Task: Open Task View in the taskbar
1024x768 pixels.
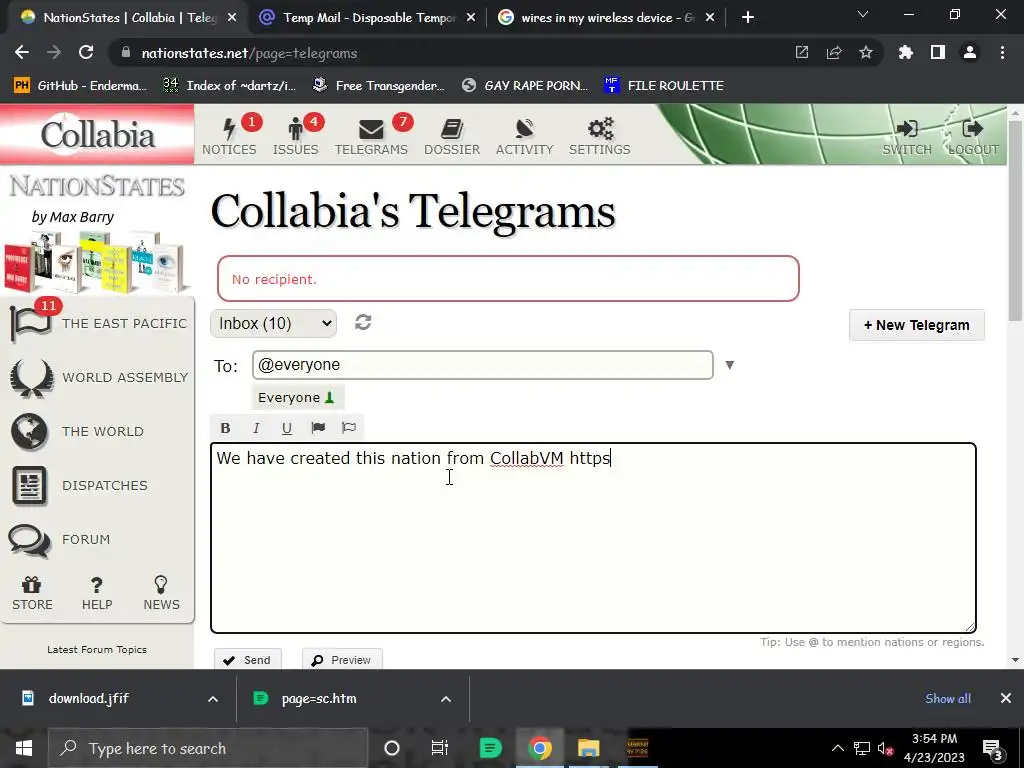Action: [x=440, y=748]
